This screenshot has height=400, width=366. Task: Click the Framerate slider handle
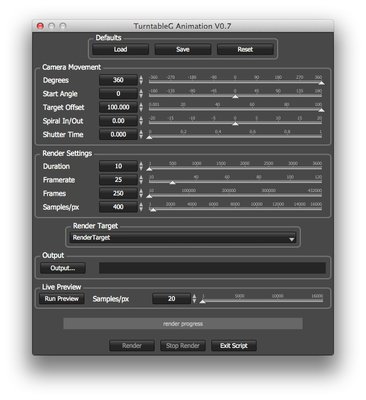point(172,182)
